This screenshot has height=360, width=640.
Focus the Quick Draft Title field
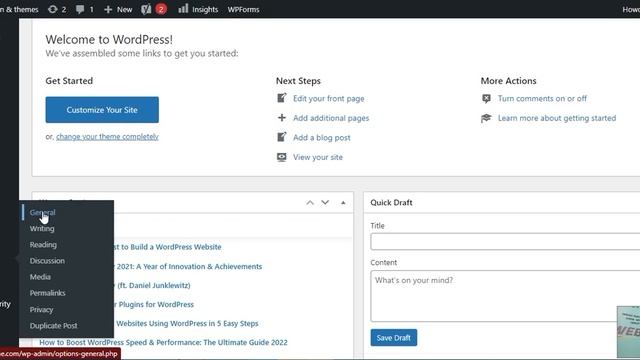[x=505, y=242]
